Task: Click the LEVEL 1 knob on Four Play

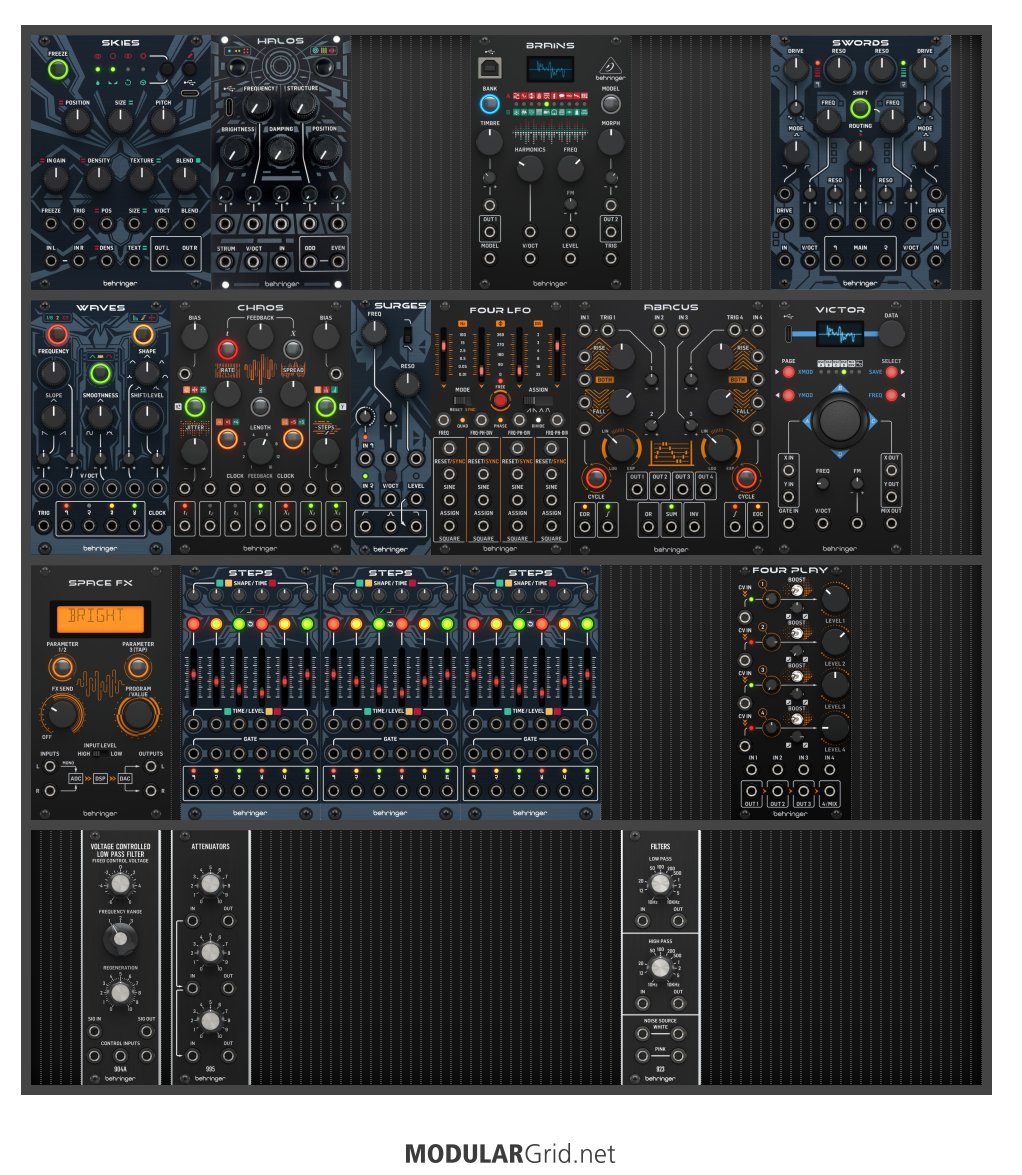Action: tap(835, 599)
